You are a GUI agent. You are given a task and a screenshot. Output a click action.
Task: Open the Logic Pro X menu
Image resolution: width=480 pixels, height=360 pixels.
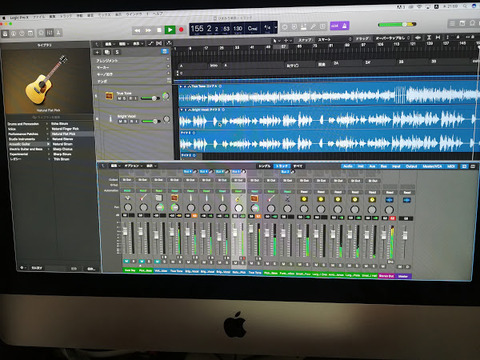pyautogui.click(x=19, y=17)
